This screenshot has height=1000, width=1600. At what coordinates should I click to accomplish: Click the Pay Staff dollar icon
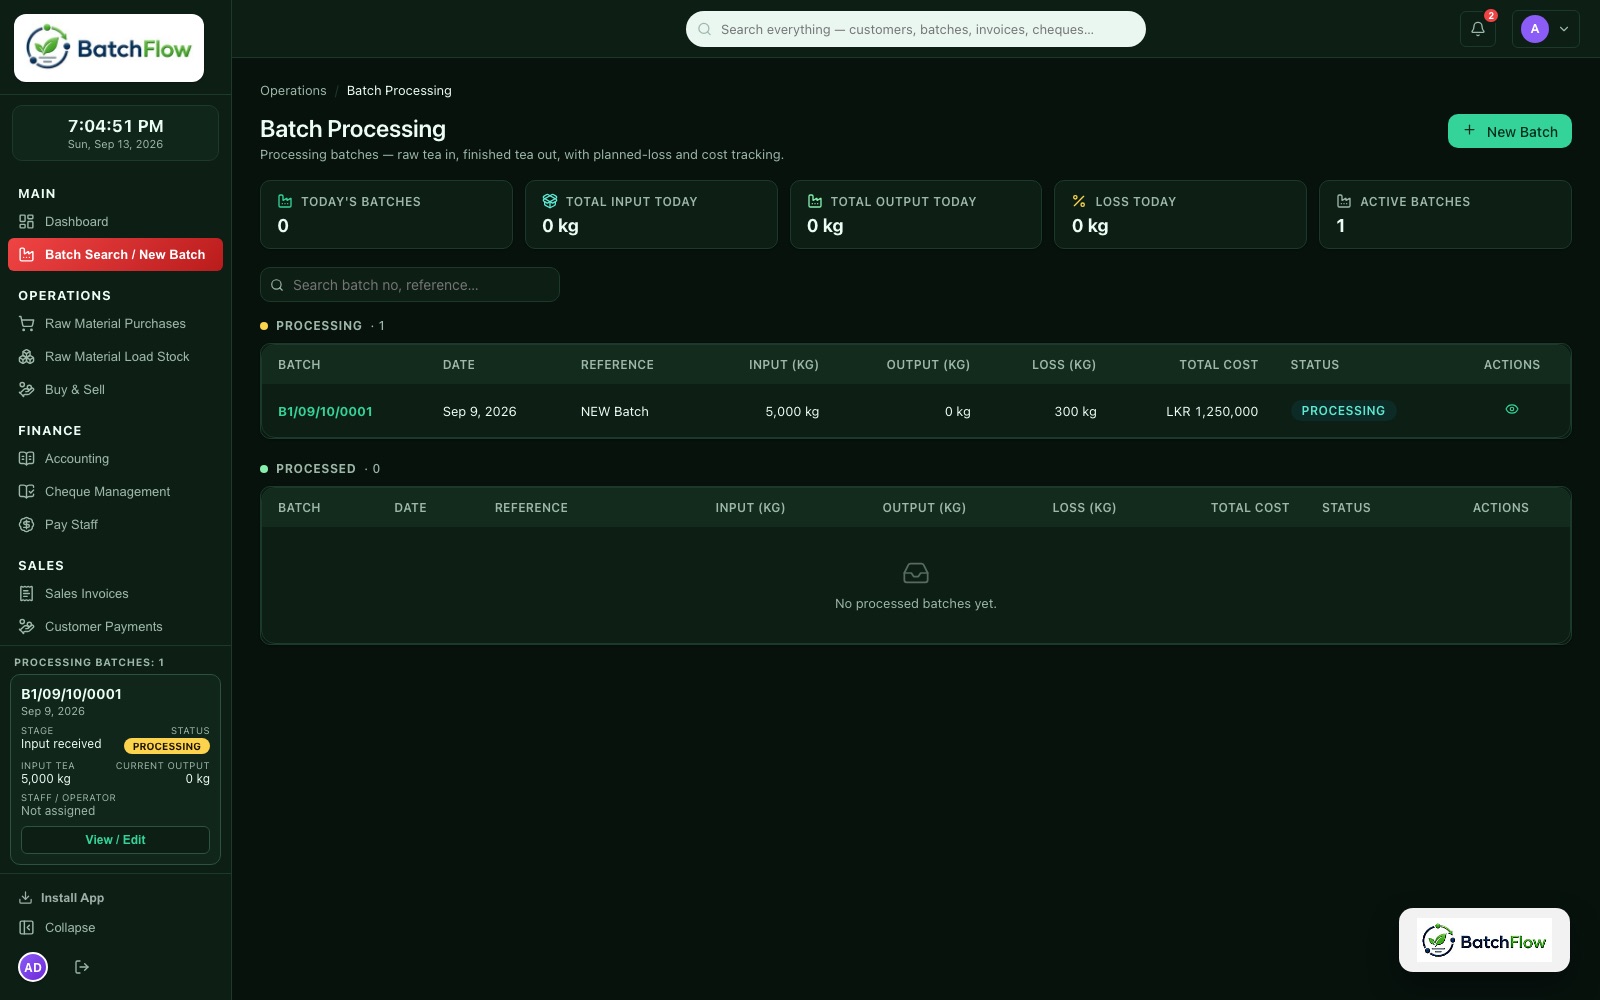27,525
